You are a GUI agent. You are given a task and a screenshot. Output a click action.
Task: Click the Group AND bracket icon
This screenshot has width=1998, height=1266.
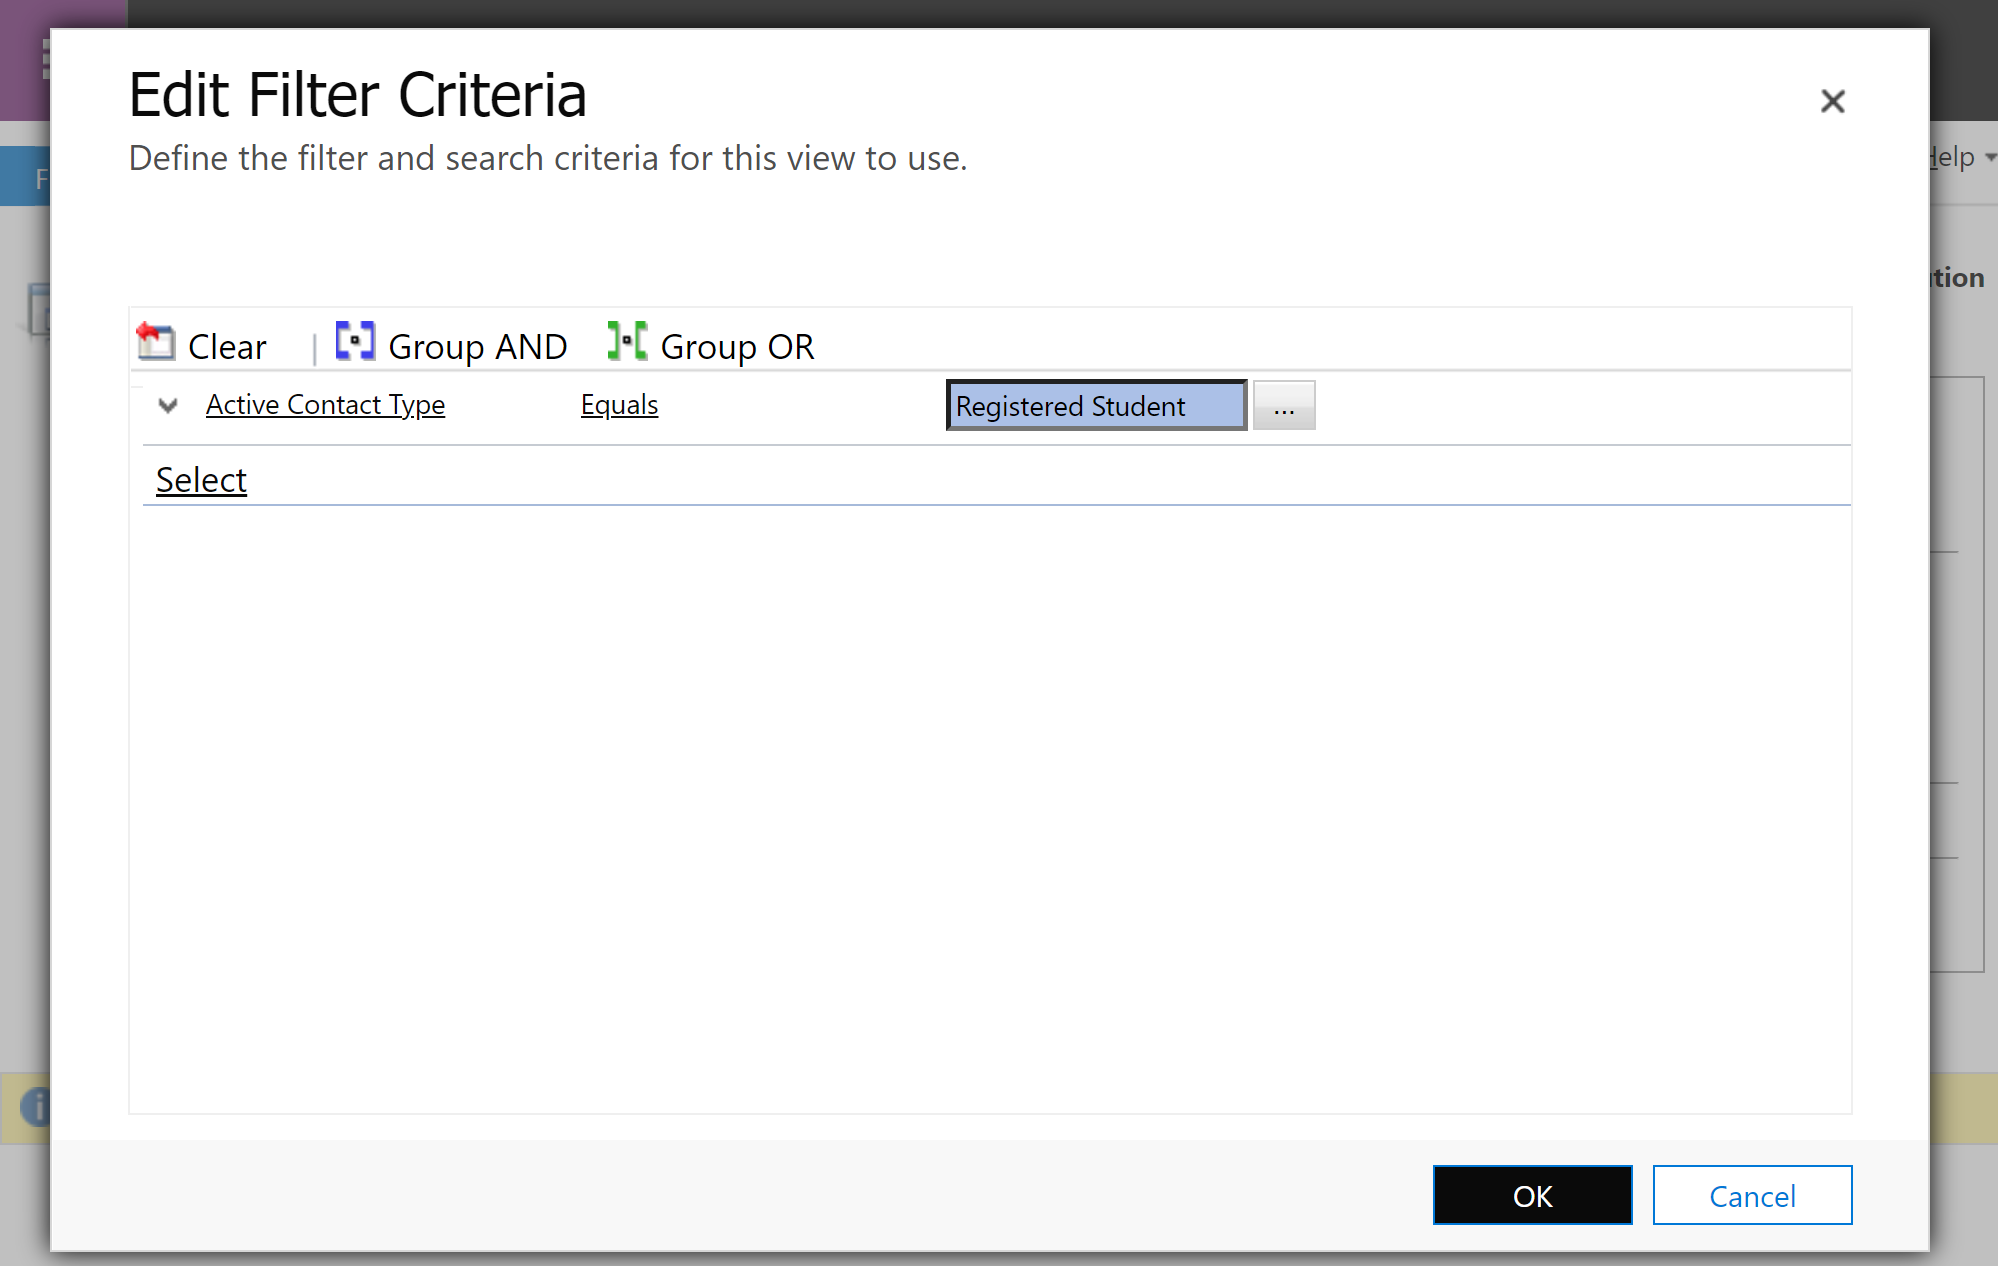[x=355, y=341]
